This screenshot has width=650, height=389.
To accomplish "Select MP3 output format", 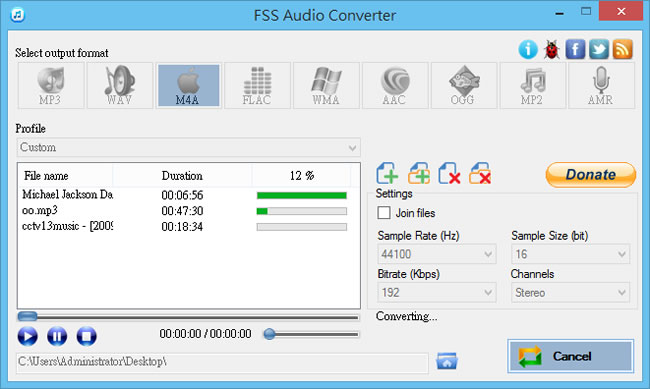I will [51, 85].
